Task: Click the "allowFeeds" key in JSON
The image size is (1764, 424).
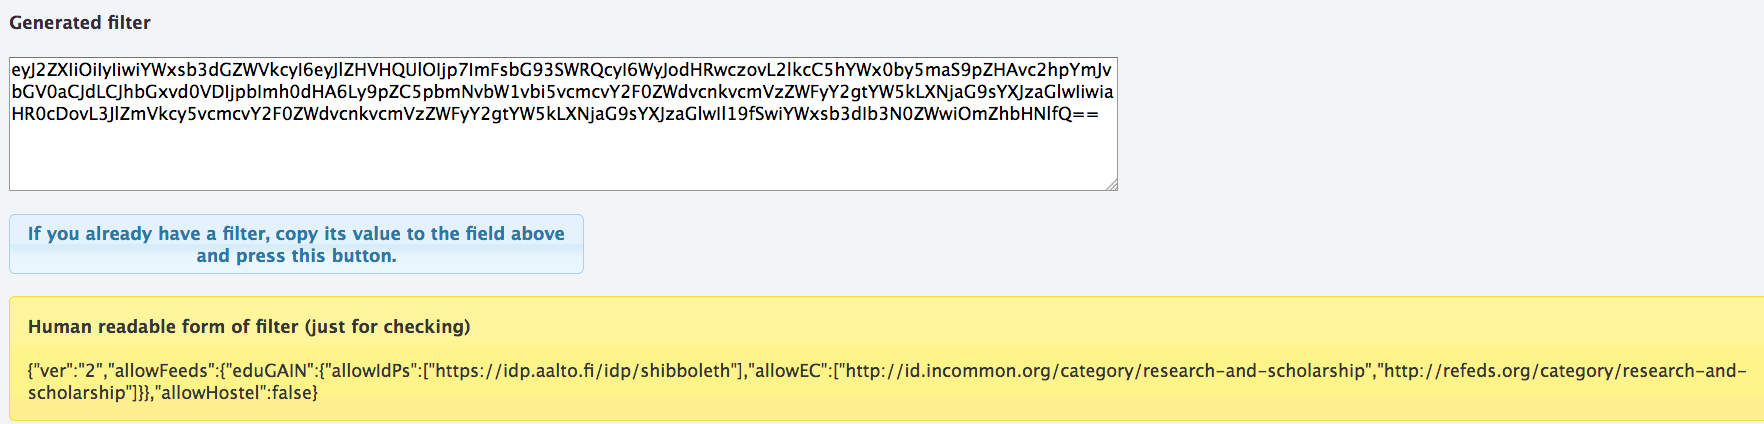Action: pyautogui.click(x=164, y=371)
